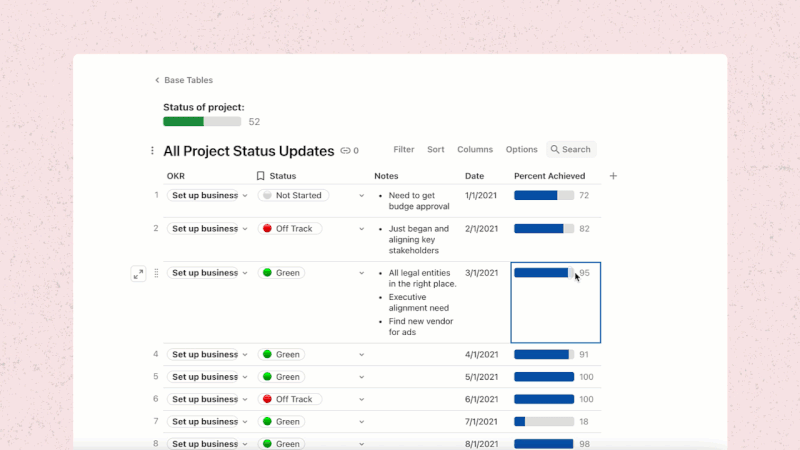
Task: Go back to Base Tables
Action: 188,80
